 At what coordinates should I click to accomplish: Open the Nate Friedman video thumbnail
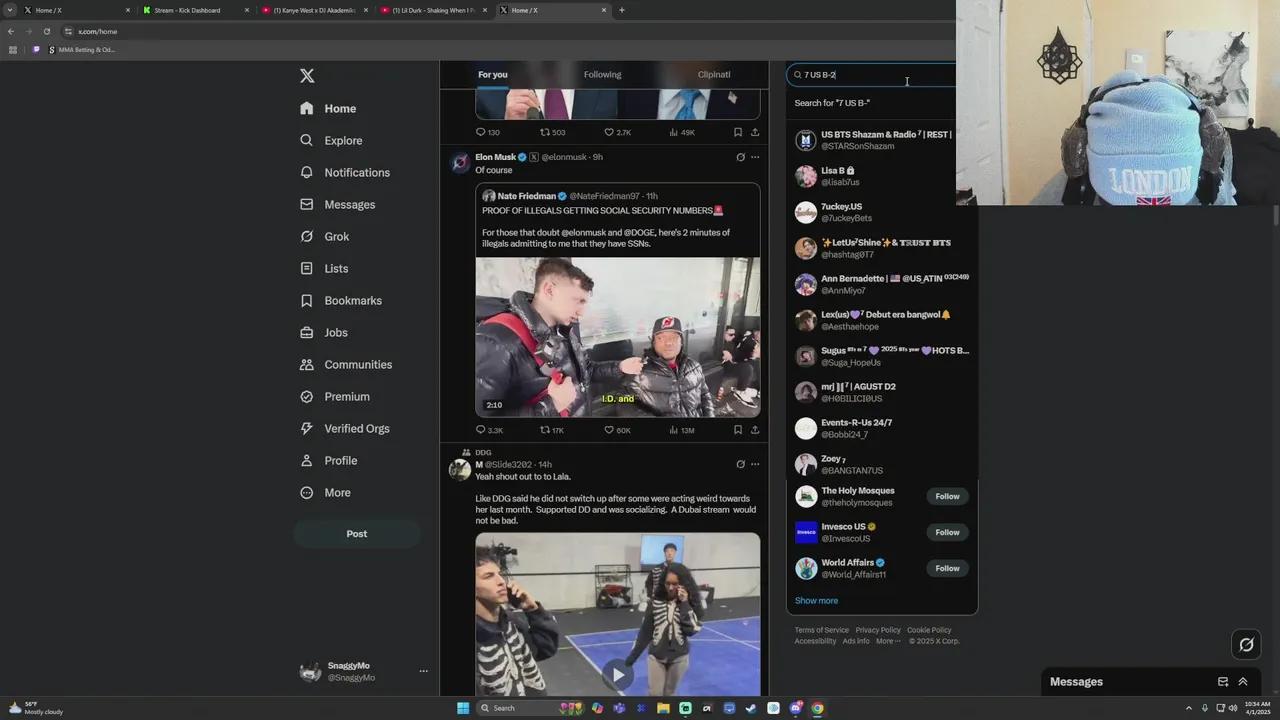coord(618,337)
